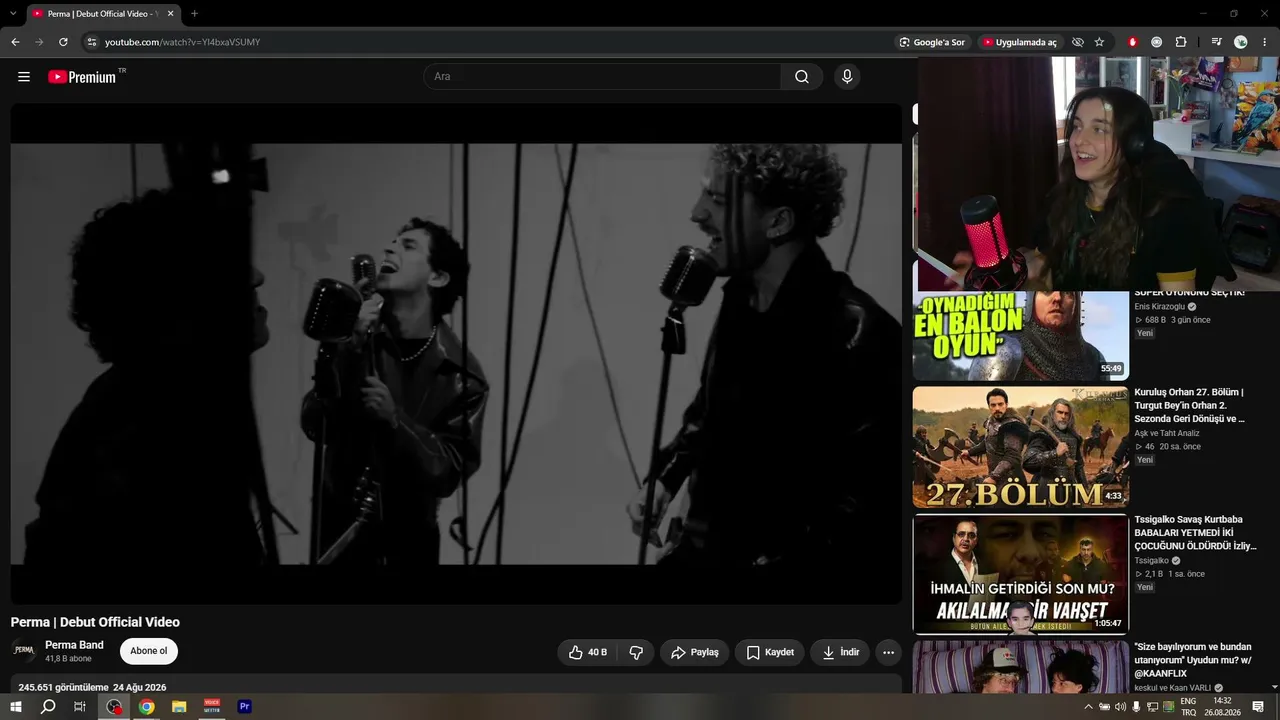Screen dimensions: 1280x720
Task: Open the Windows notification center
Action: coord(1258,707)
